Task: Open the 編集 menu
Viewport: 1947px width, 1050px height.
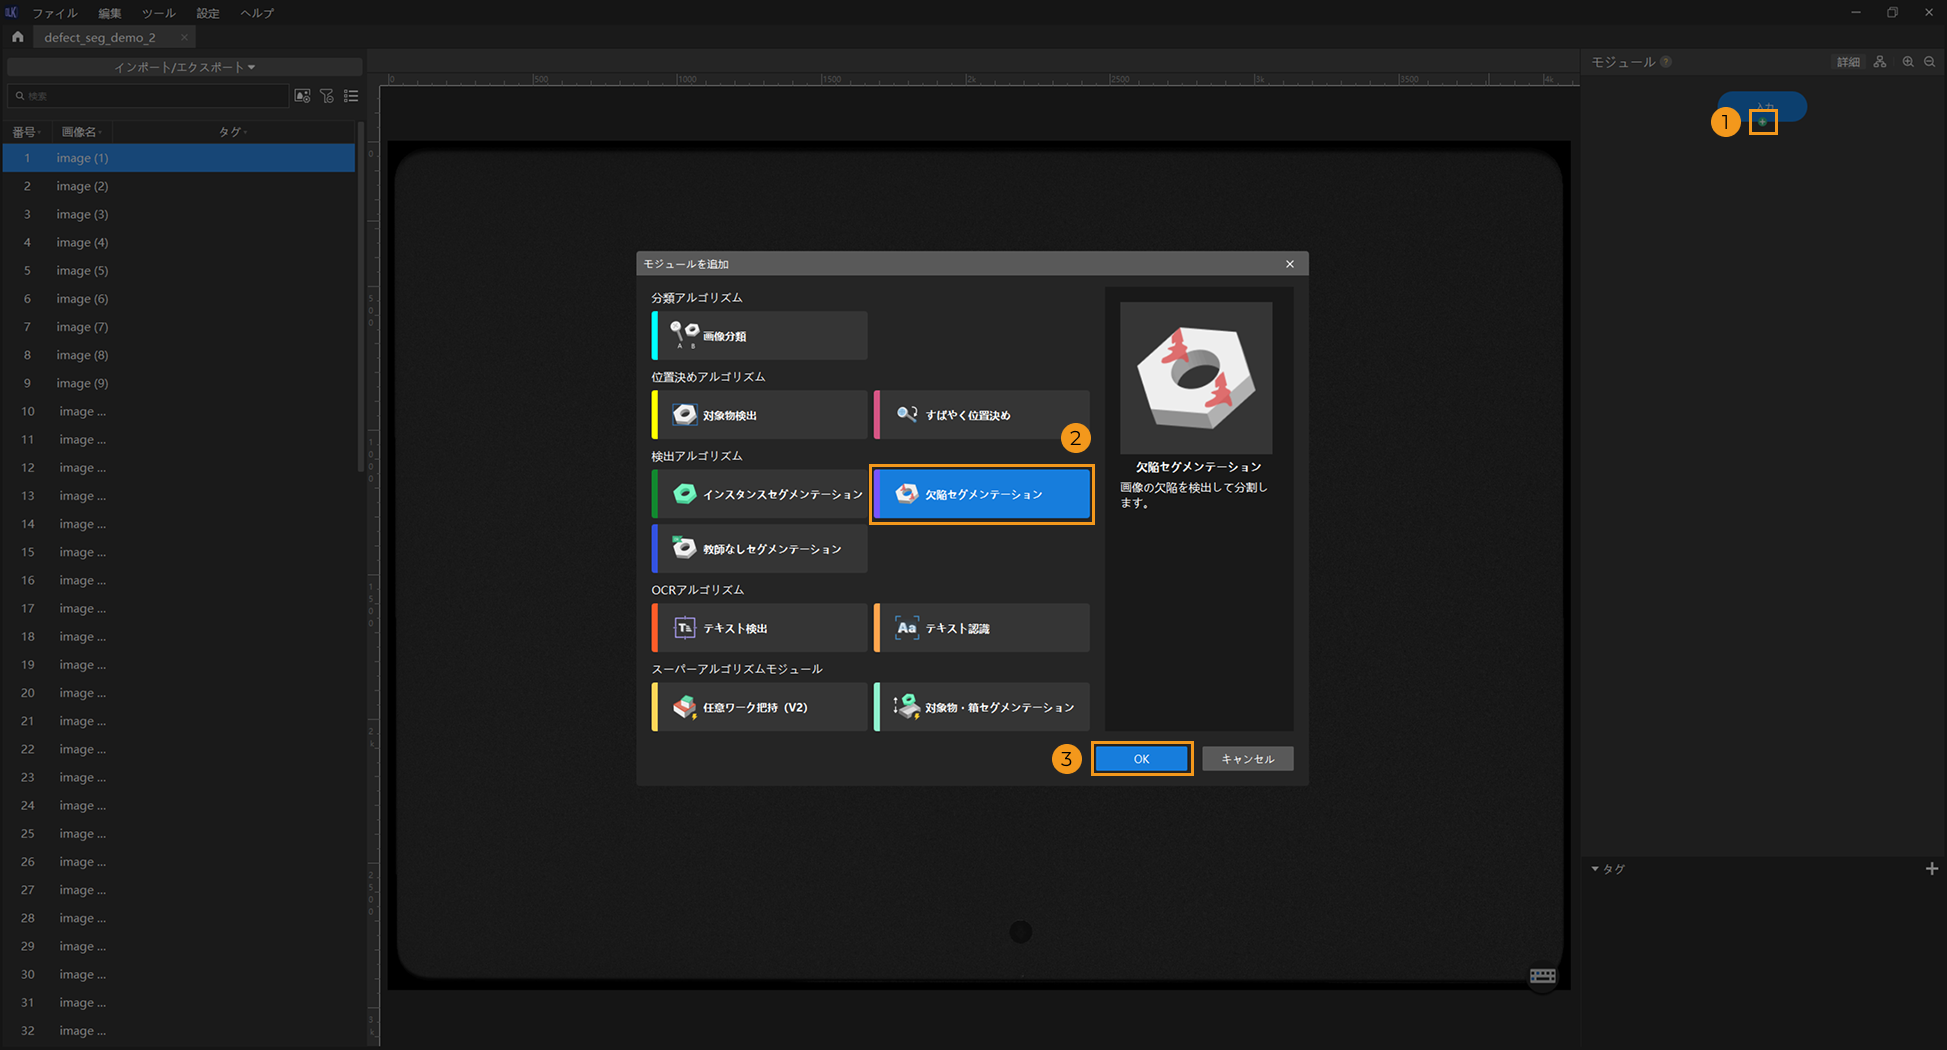Action: [x=110, y=13]
